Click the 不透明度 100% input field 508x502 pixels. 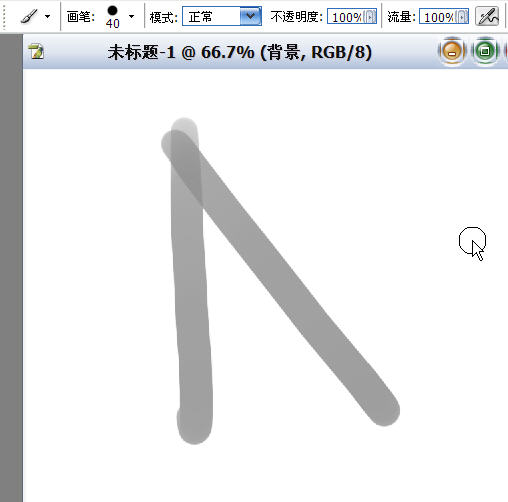click(x=346, y=17)
